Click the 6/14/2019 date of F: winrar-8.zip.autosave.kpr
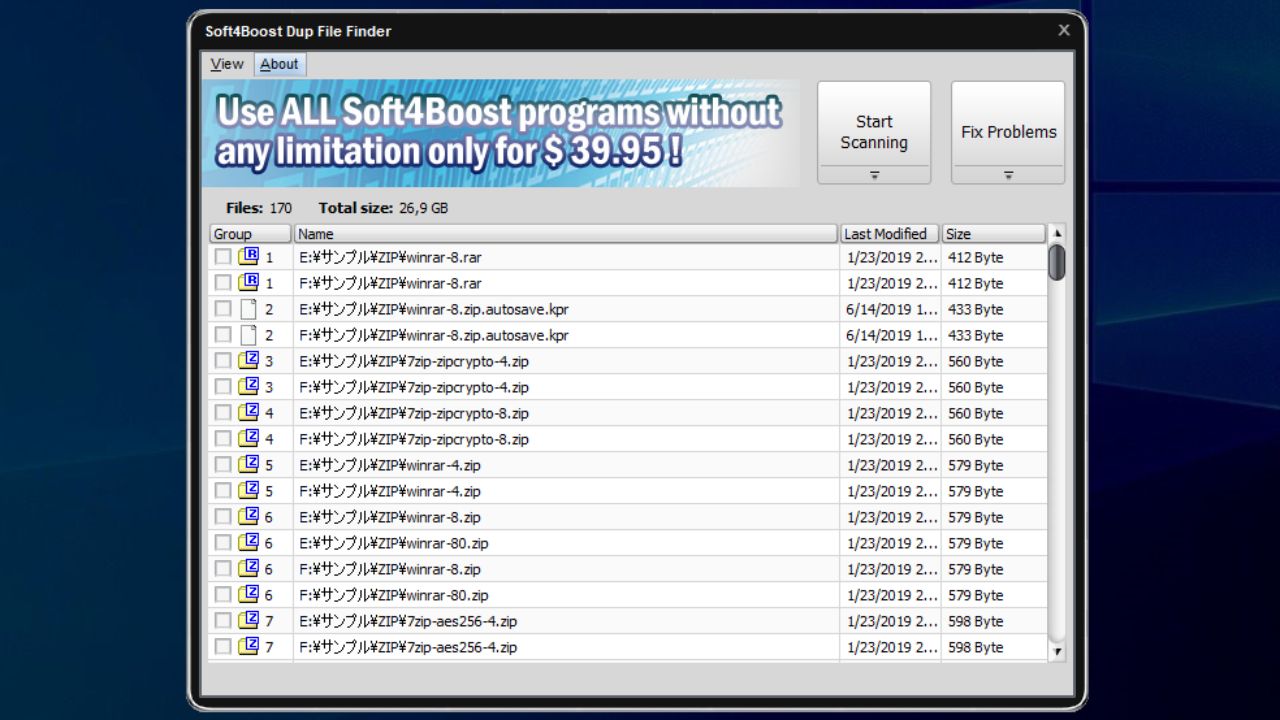Image resolution: width=1280 pixels, height=720 pixels. 892,335
